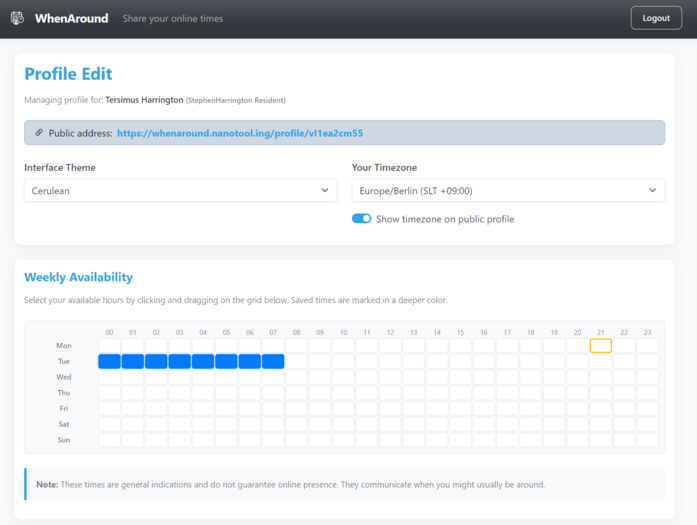Image resolution: width=697 pixels, height=525 pixels.
Task: Select the Thursday 15 hour cell
Action: click(x=460, y=393)
